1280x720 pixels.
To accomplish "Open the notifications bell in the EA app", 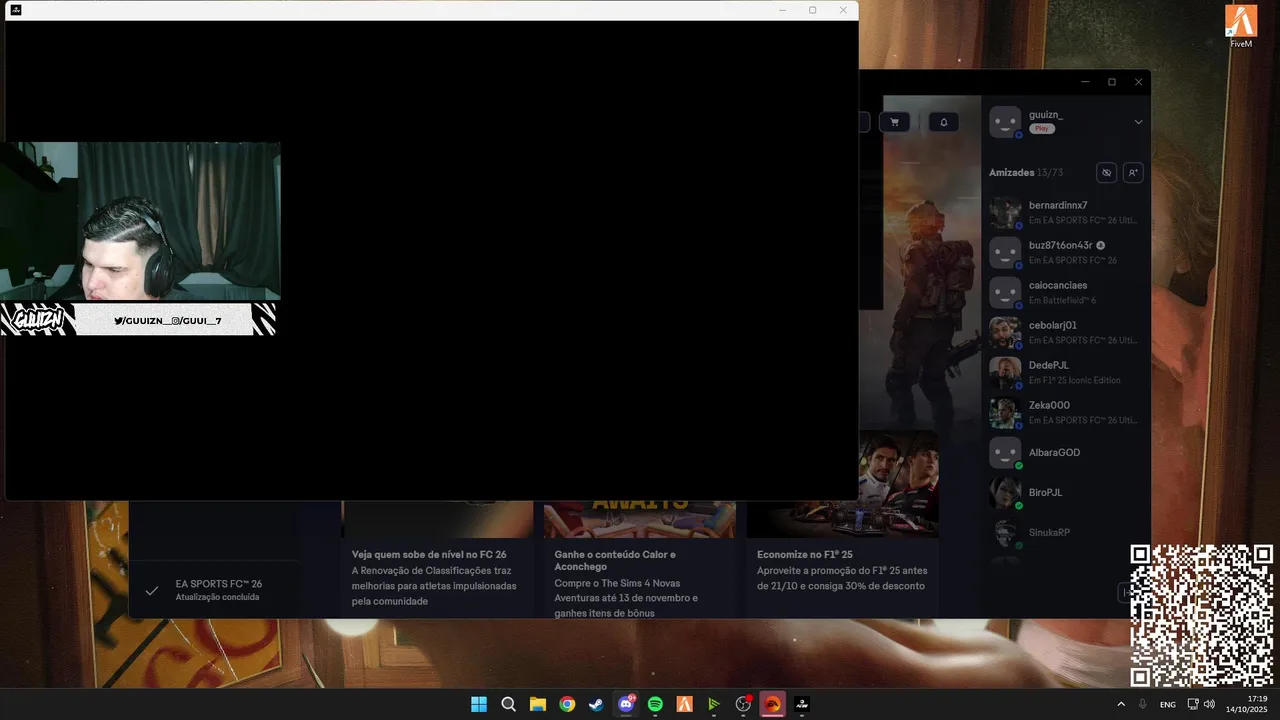I will tap(943, 122).
